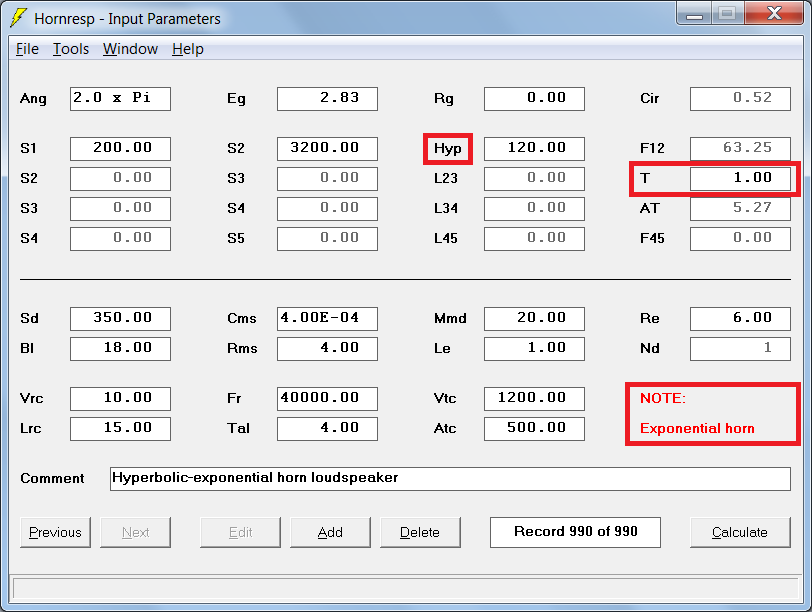
Task: Click the F12 value box 63.25
Action: click(741, 149)
